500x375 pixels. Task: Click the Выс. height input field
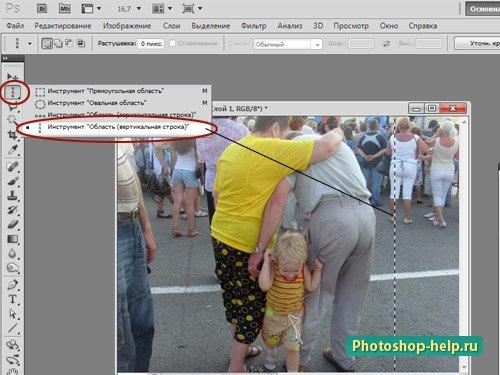point(430,44)
